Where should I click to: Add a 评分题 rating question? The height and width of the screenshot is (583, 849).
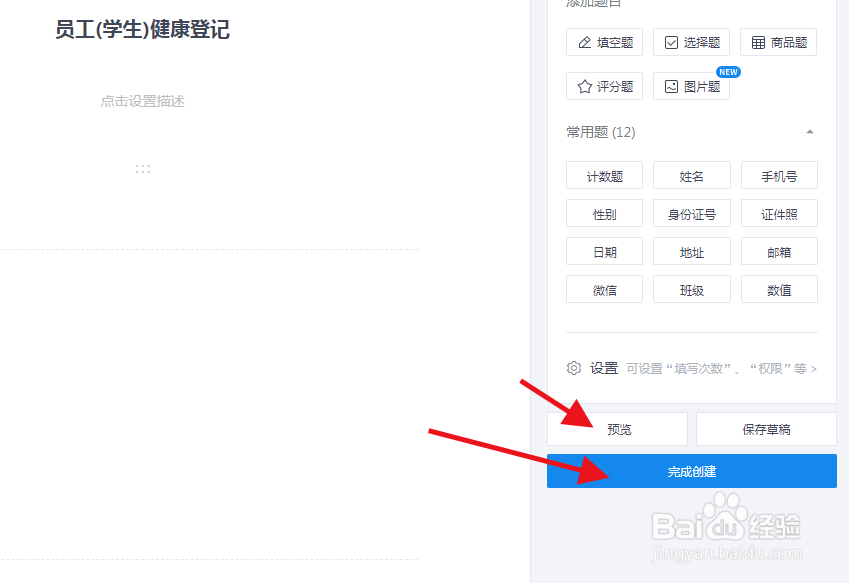point(604,86)
